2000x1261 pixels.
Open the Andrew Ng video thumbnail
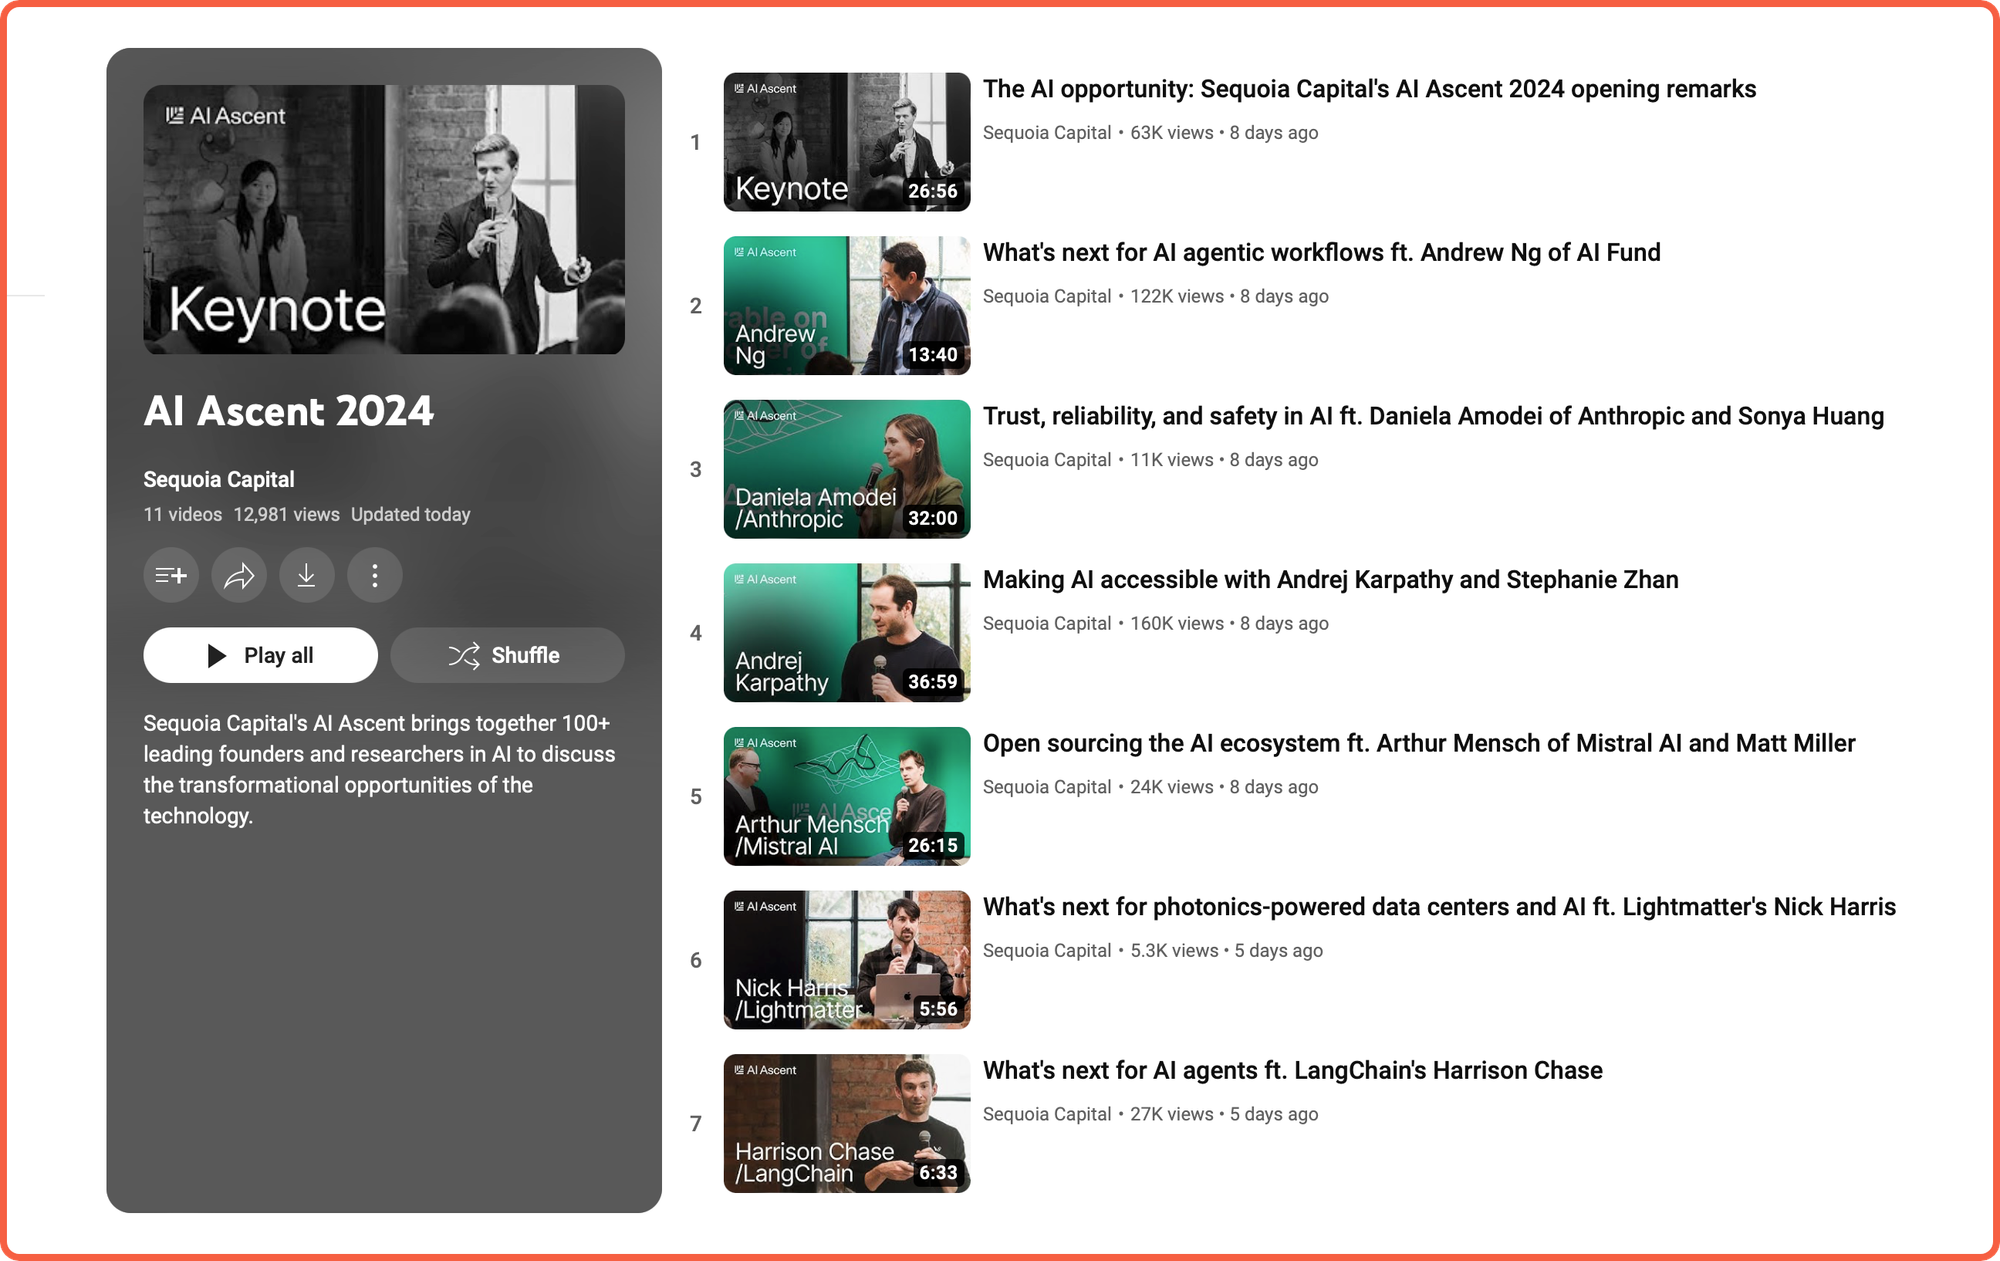pyautogui.click(x=846, y=305)
